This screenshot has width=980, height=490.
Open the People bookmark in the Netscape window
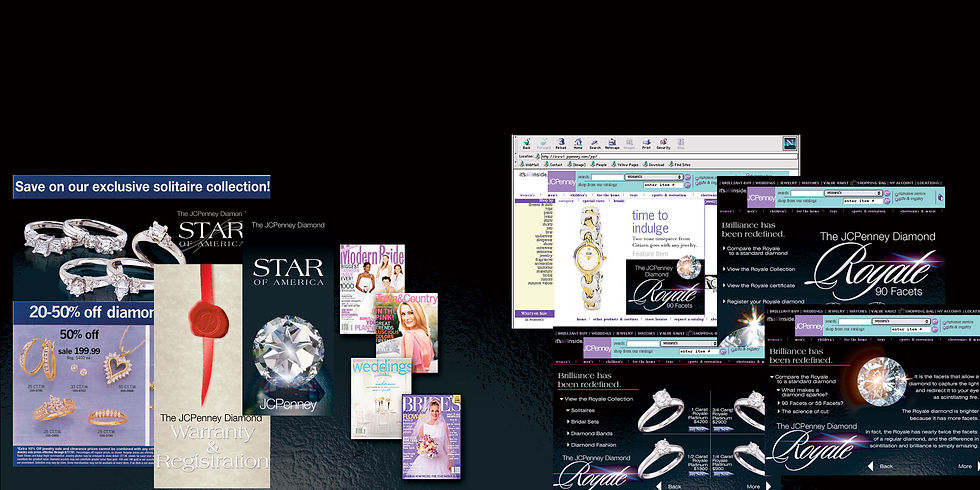(599, 164)
